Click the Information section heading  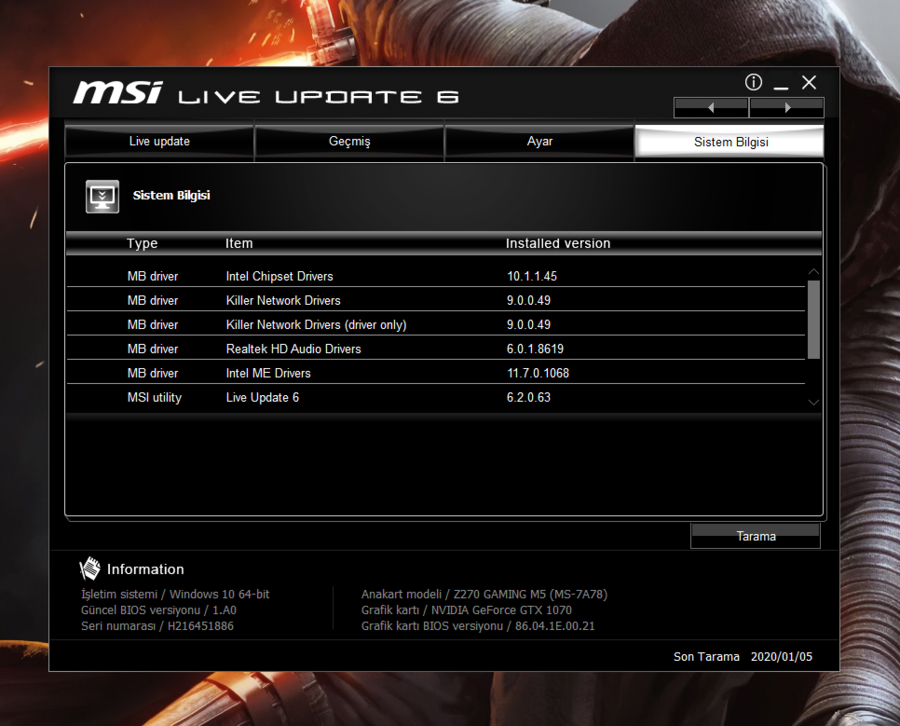click(145, 569)
